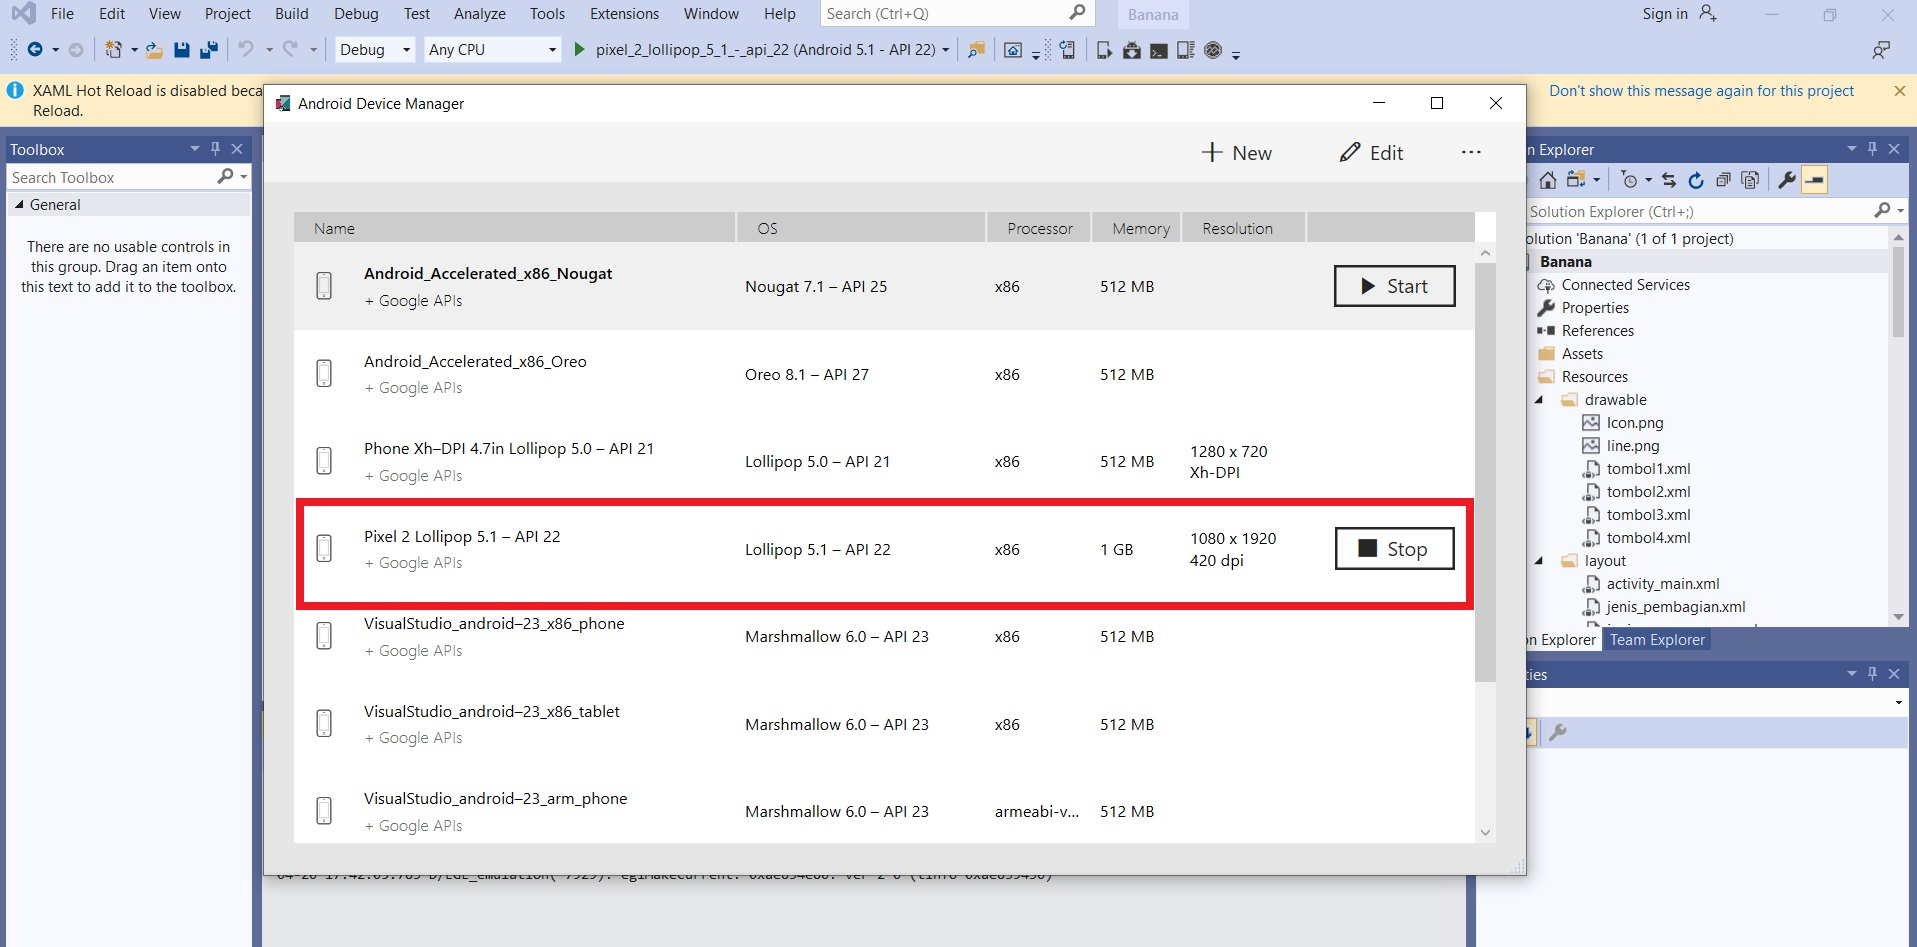This screenshot has width=1917, height=947.
Task: Refresh Solution Explorer with blue arrow
Action: pyautogui.click(x=1696, y=180)
